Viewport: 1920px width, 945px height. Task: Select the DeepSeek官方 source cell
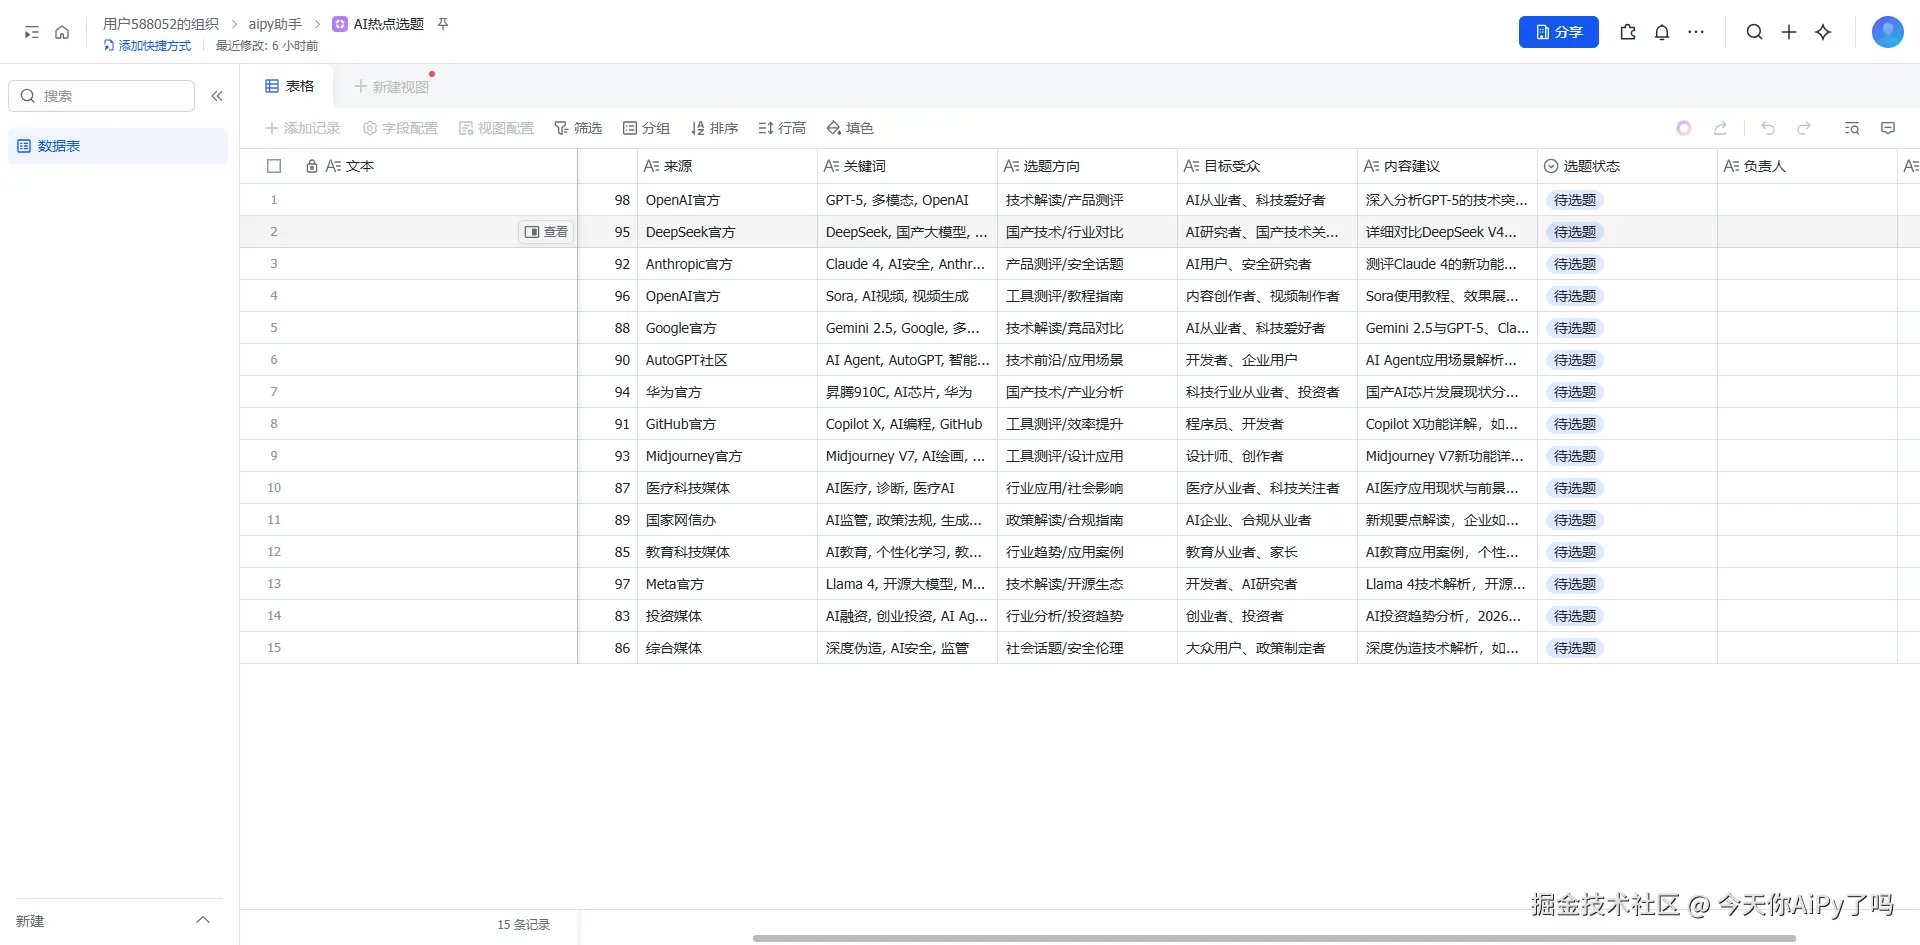click(x=727, y=232)
